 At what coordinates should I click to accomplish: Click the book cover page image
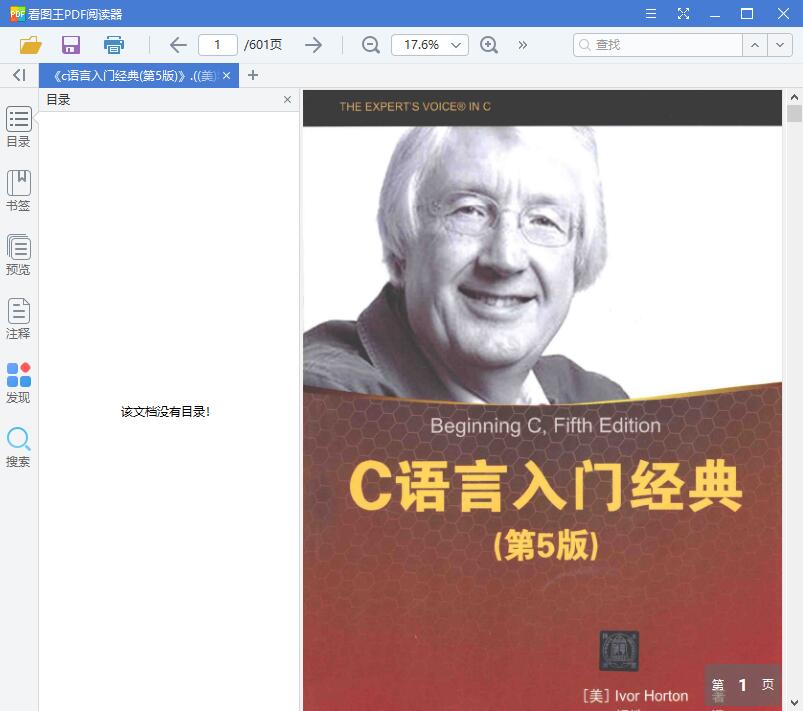click(x=542, y=400)
